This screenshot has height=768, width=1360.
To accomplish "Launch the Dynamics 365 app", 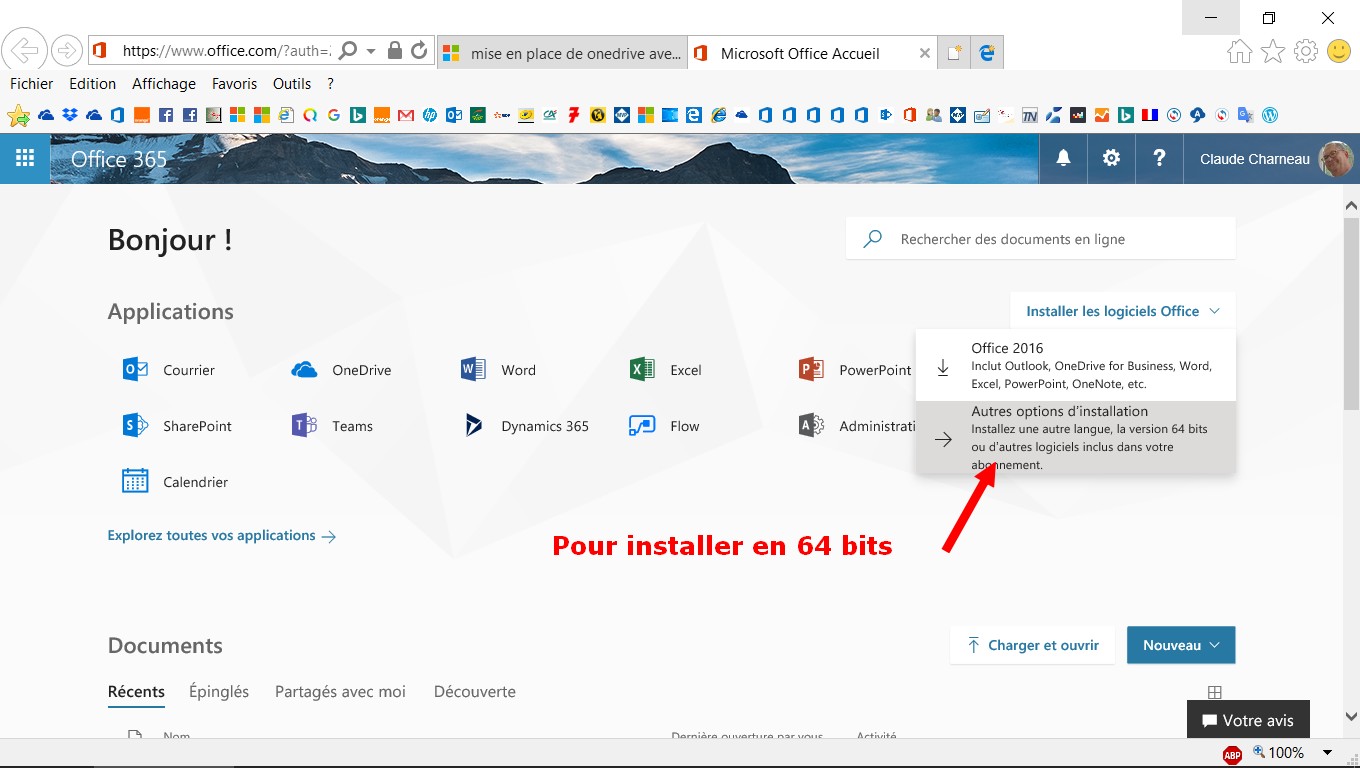I will point(525,426).
